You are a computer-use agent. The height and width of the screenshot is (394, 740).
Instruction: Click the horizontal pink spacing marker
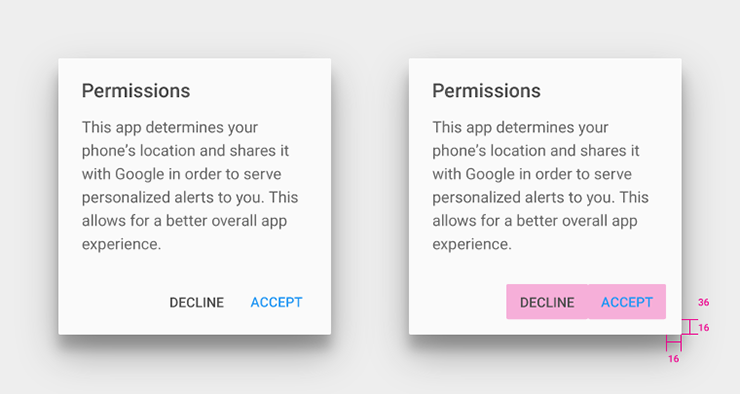(674, 343)
